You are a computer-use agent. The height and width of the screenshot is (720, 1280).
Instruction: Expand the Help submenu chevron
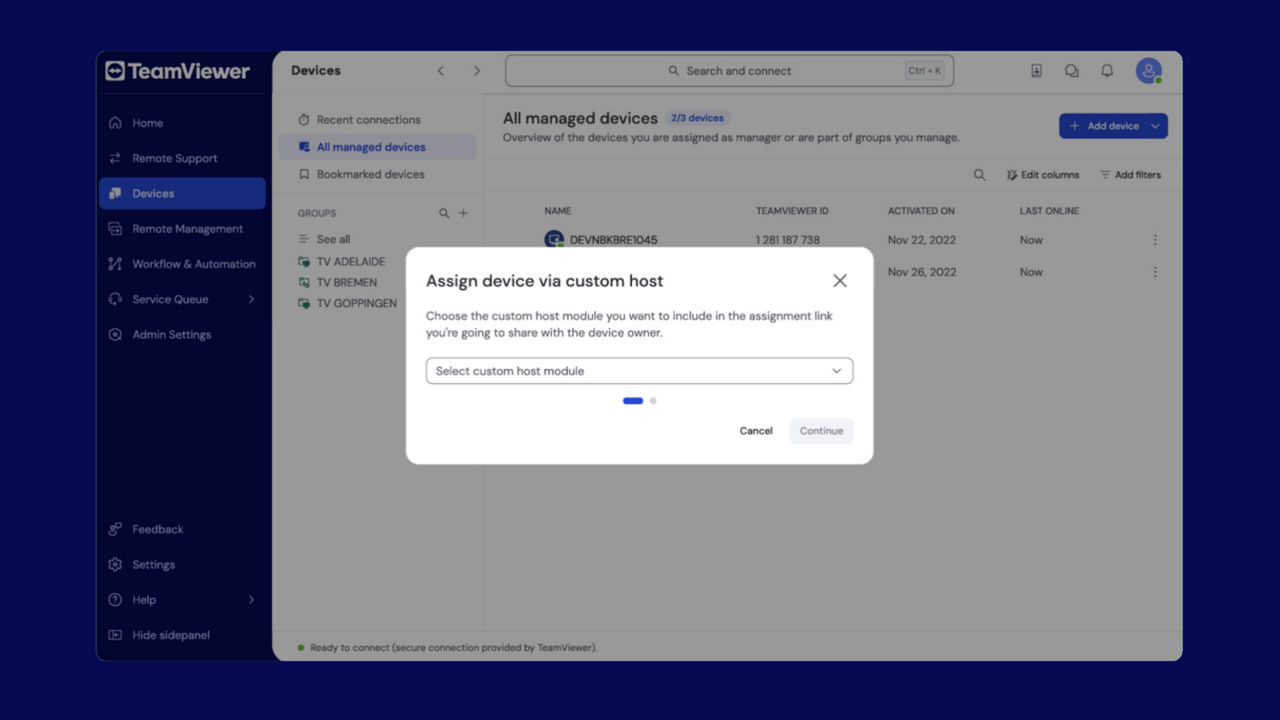(251, 600)
